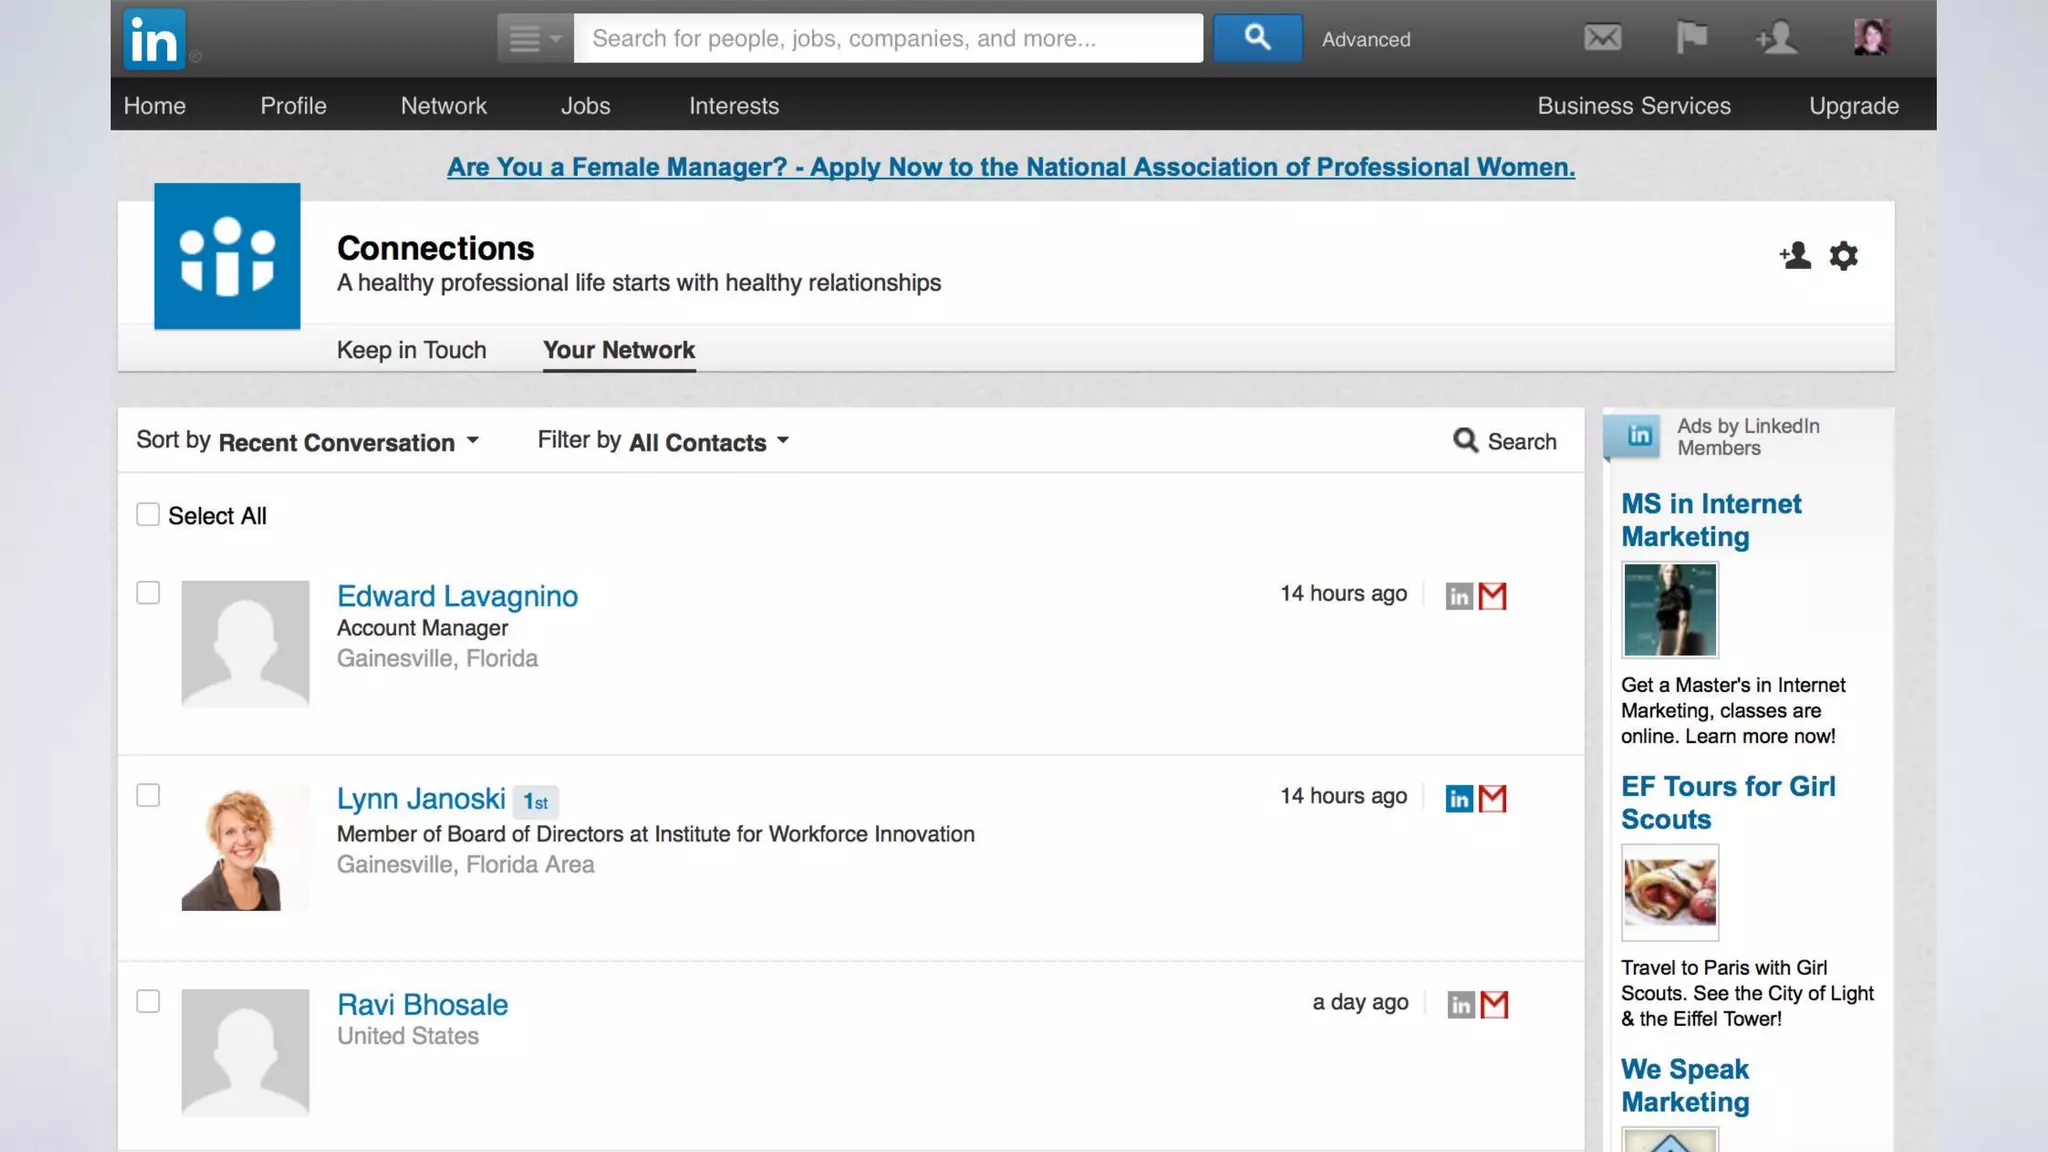Open the messages envelope icon
Image resolution: width=2048 pixels, height=1152 pixels.
(1602, 38)
